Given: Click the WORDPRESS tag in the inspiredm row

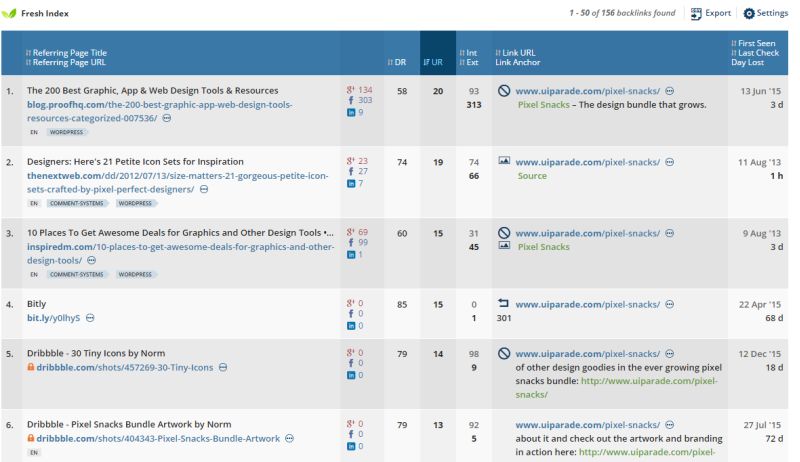Looking at the screenshot, I should (135, 274).
